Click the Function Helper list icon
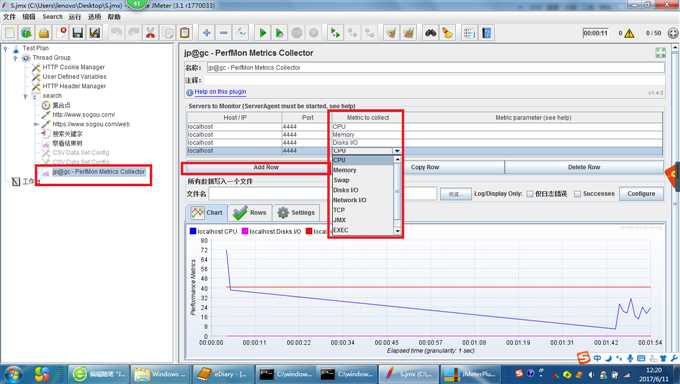 click(x=469, y=33)
